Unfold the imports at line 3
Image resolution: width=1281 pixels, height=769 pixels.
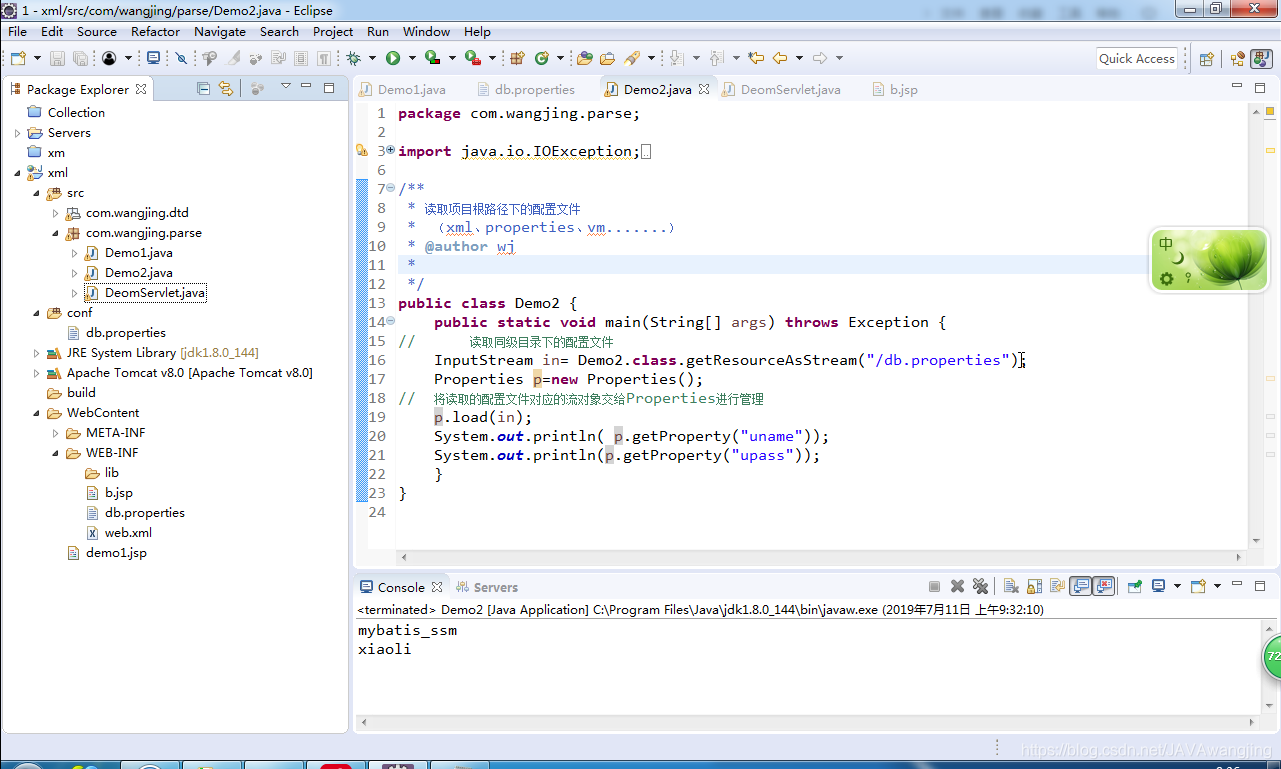(390, 151)
